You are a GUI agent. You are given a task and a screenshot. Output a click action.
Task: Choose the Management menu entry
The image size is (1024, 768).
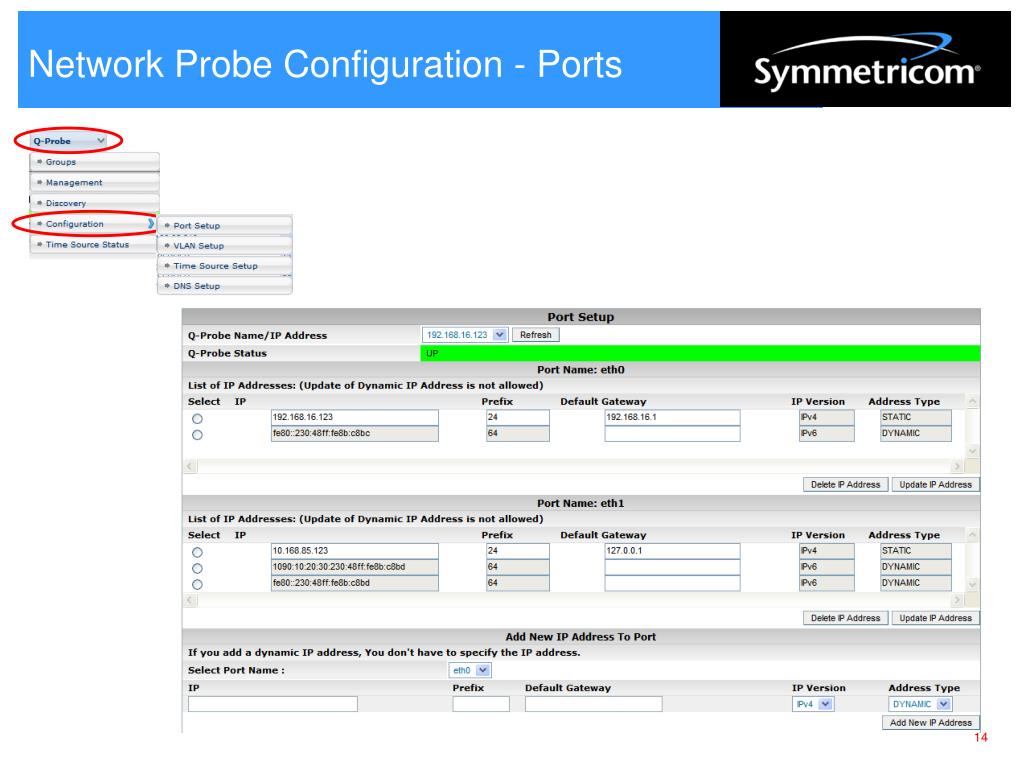[x=95, y=182]
